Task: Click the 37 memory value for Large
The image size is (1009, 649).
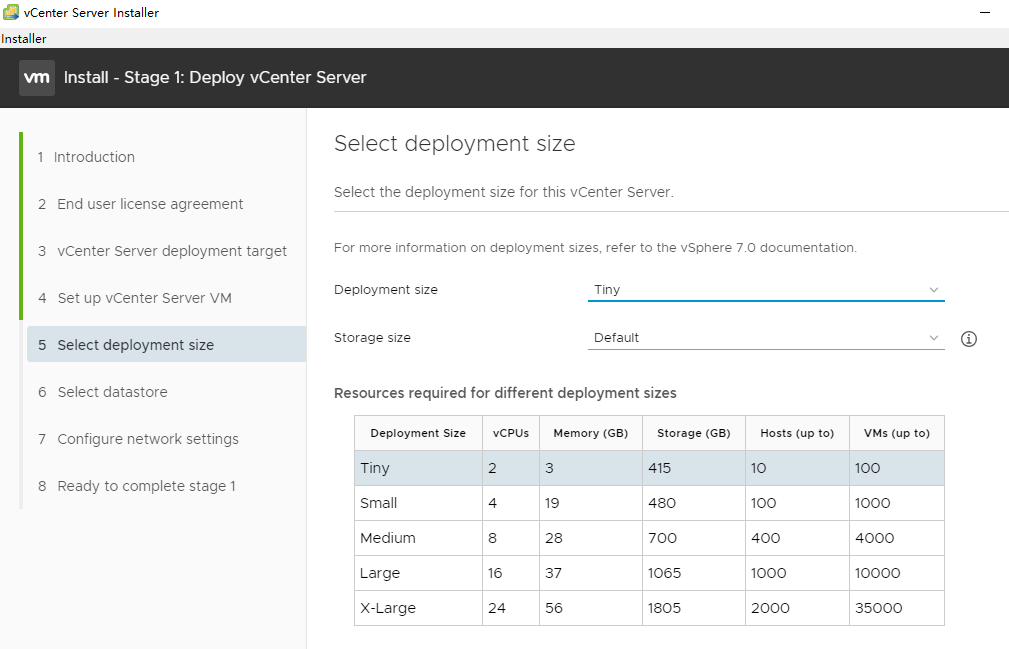Action: pos(553,572)
